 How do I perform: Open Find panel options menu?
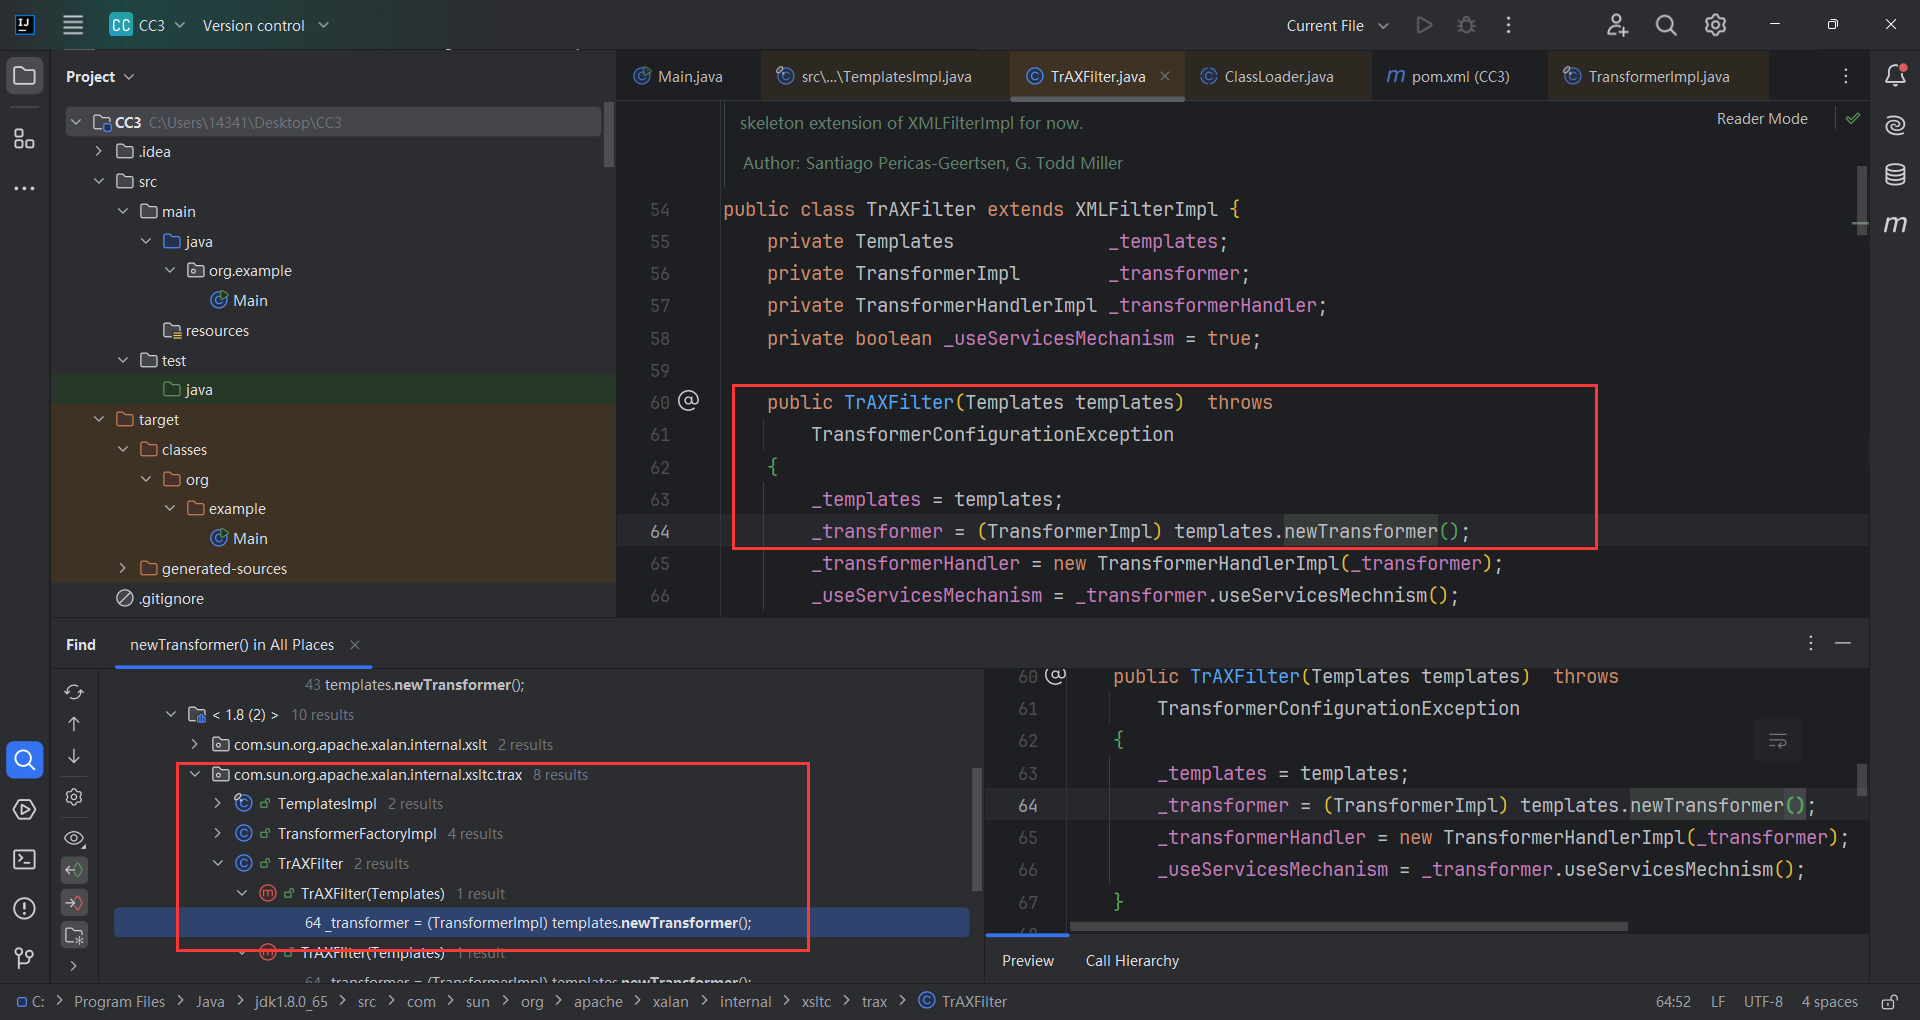coord(1810,643)
